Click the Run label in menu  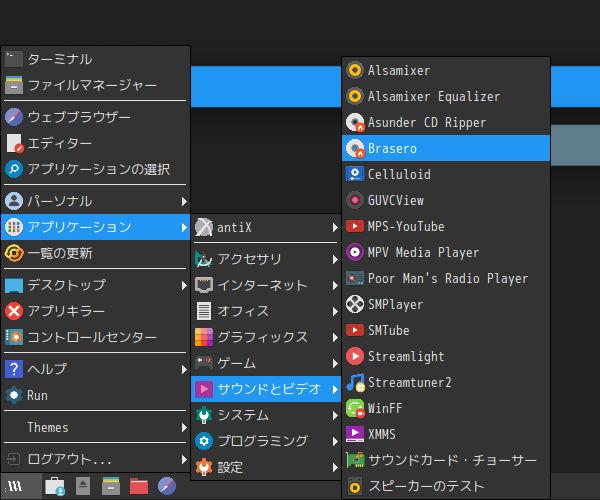(x=37, y=395)
